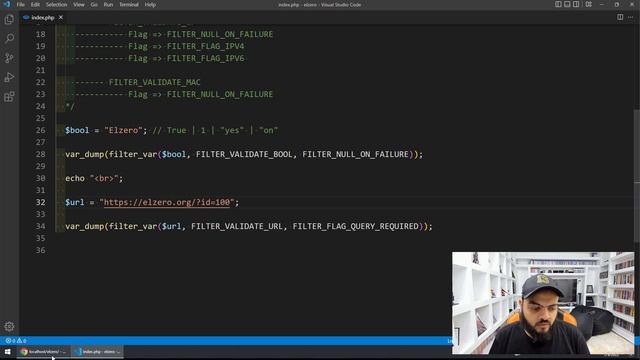The height and width of the screenshot is (360, 640).
Task: Click FILTER_VALIDATE_BOOL on line 28
Action: coord(244,154)
